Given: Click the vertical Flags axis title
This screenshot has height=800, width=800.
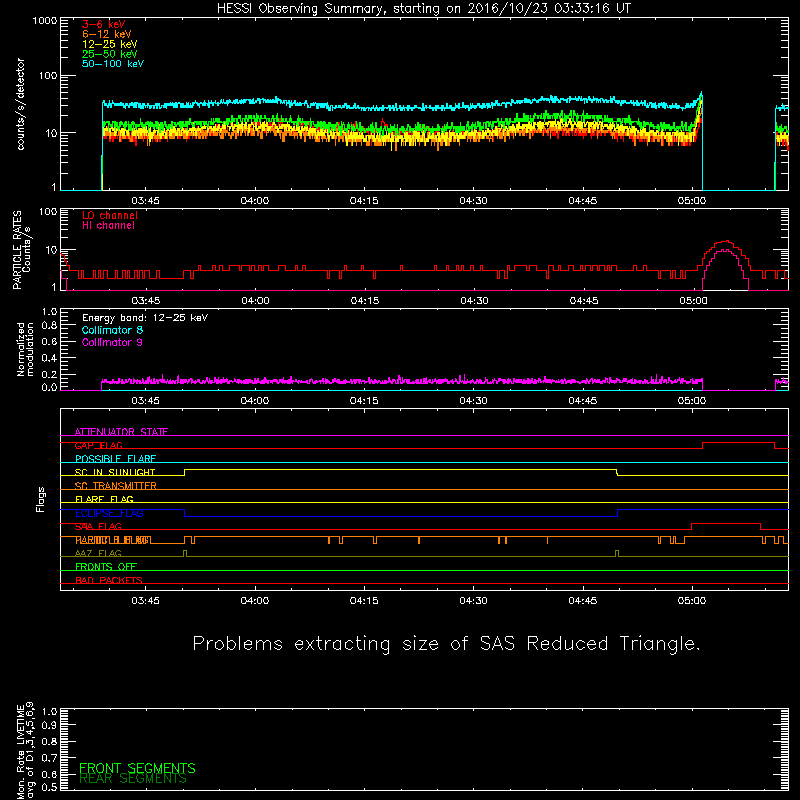Looking at the screenshot, I should pyautogui.click(x=41, y=499).
